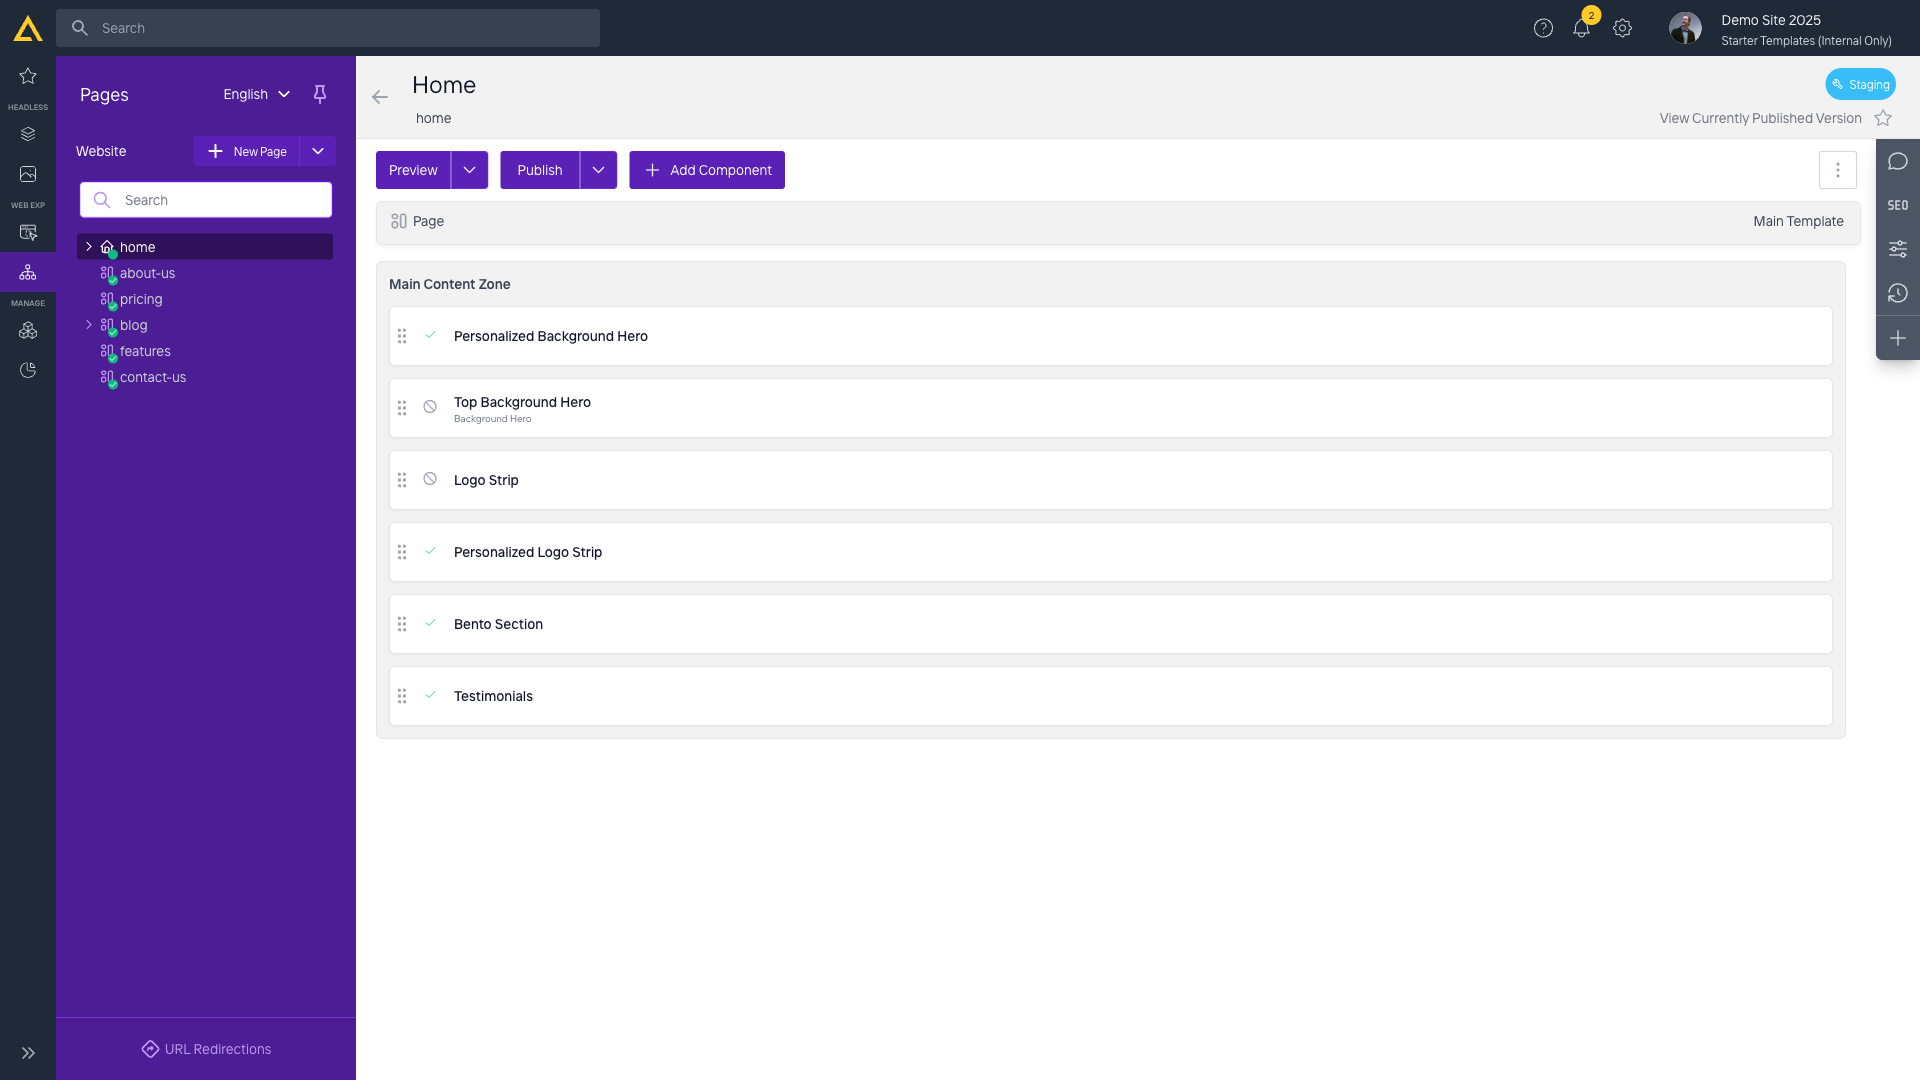Click drag handle of Bento Section
Image resolution: width=1920 pixels, height=1080 pixels.
point(402,624)
